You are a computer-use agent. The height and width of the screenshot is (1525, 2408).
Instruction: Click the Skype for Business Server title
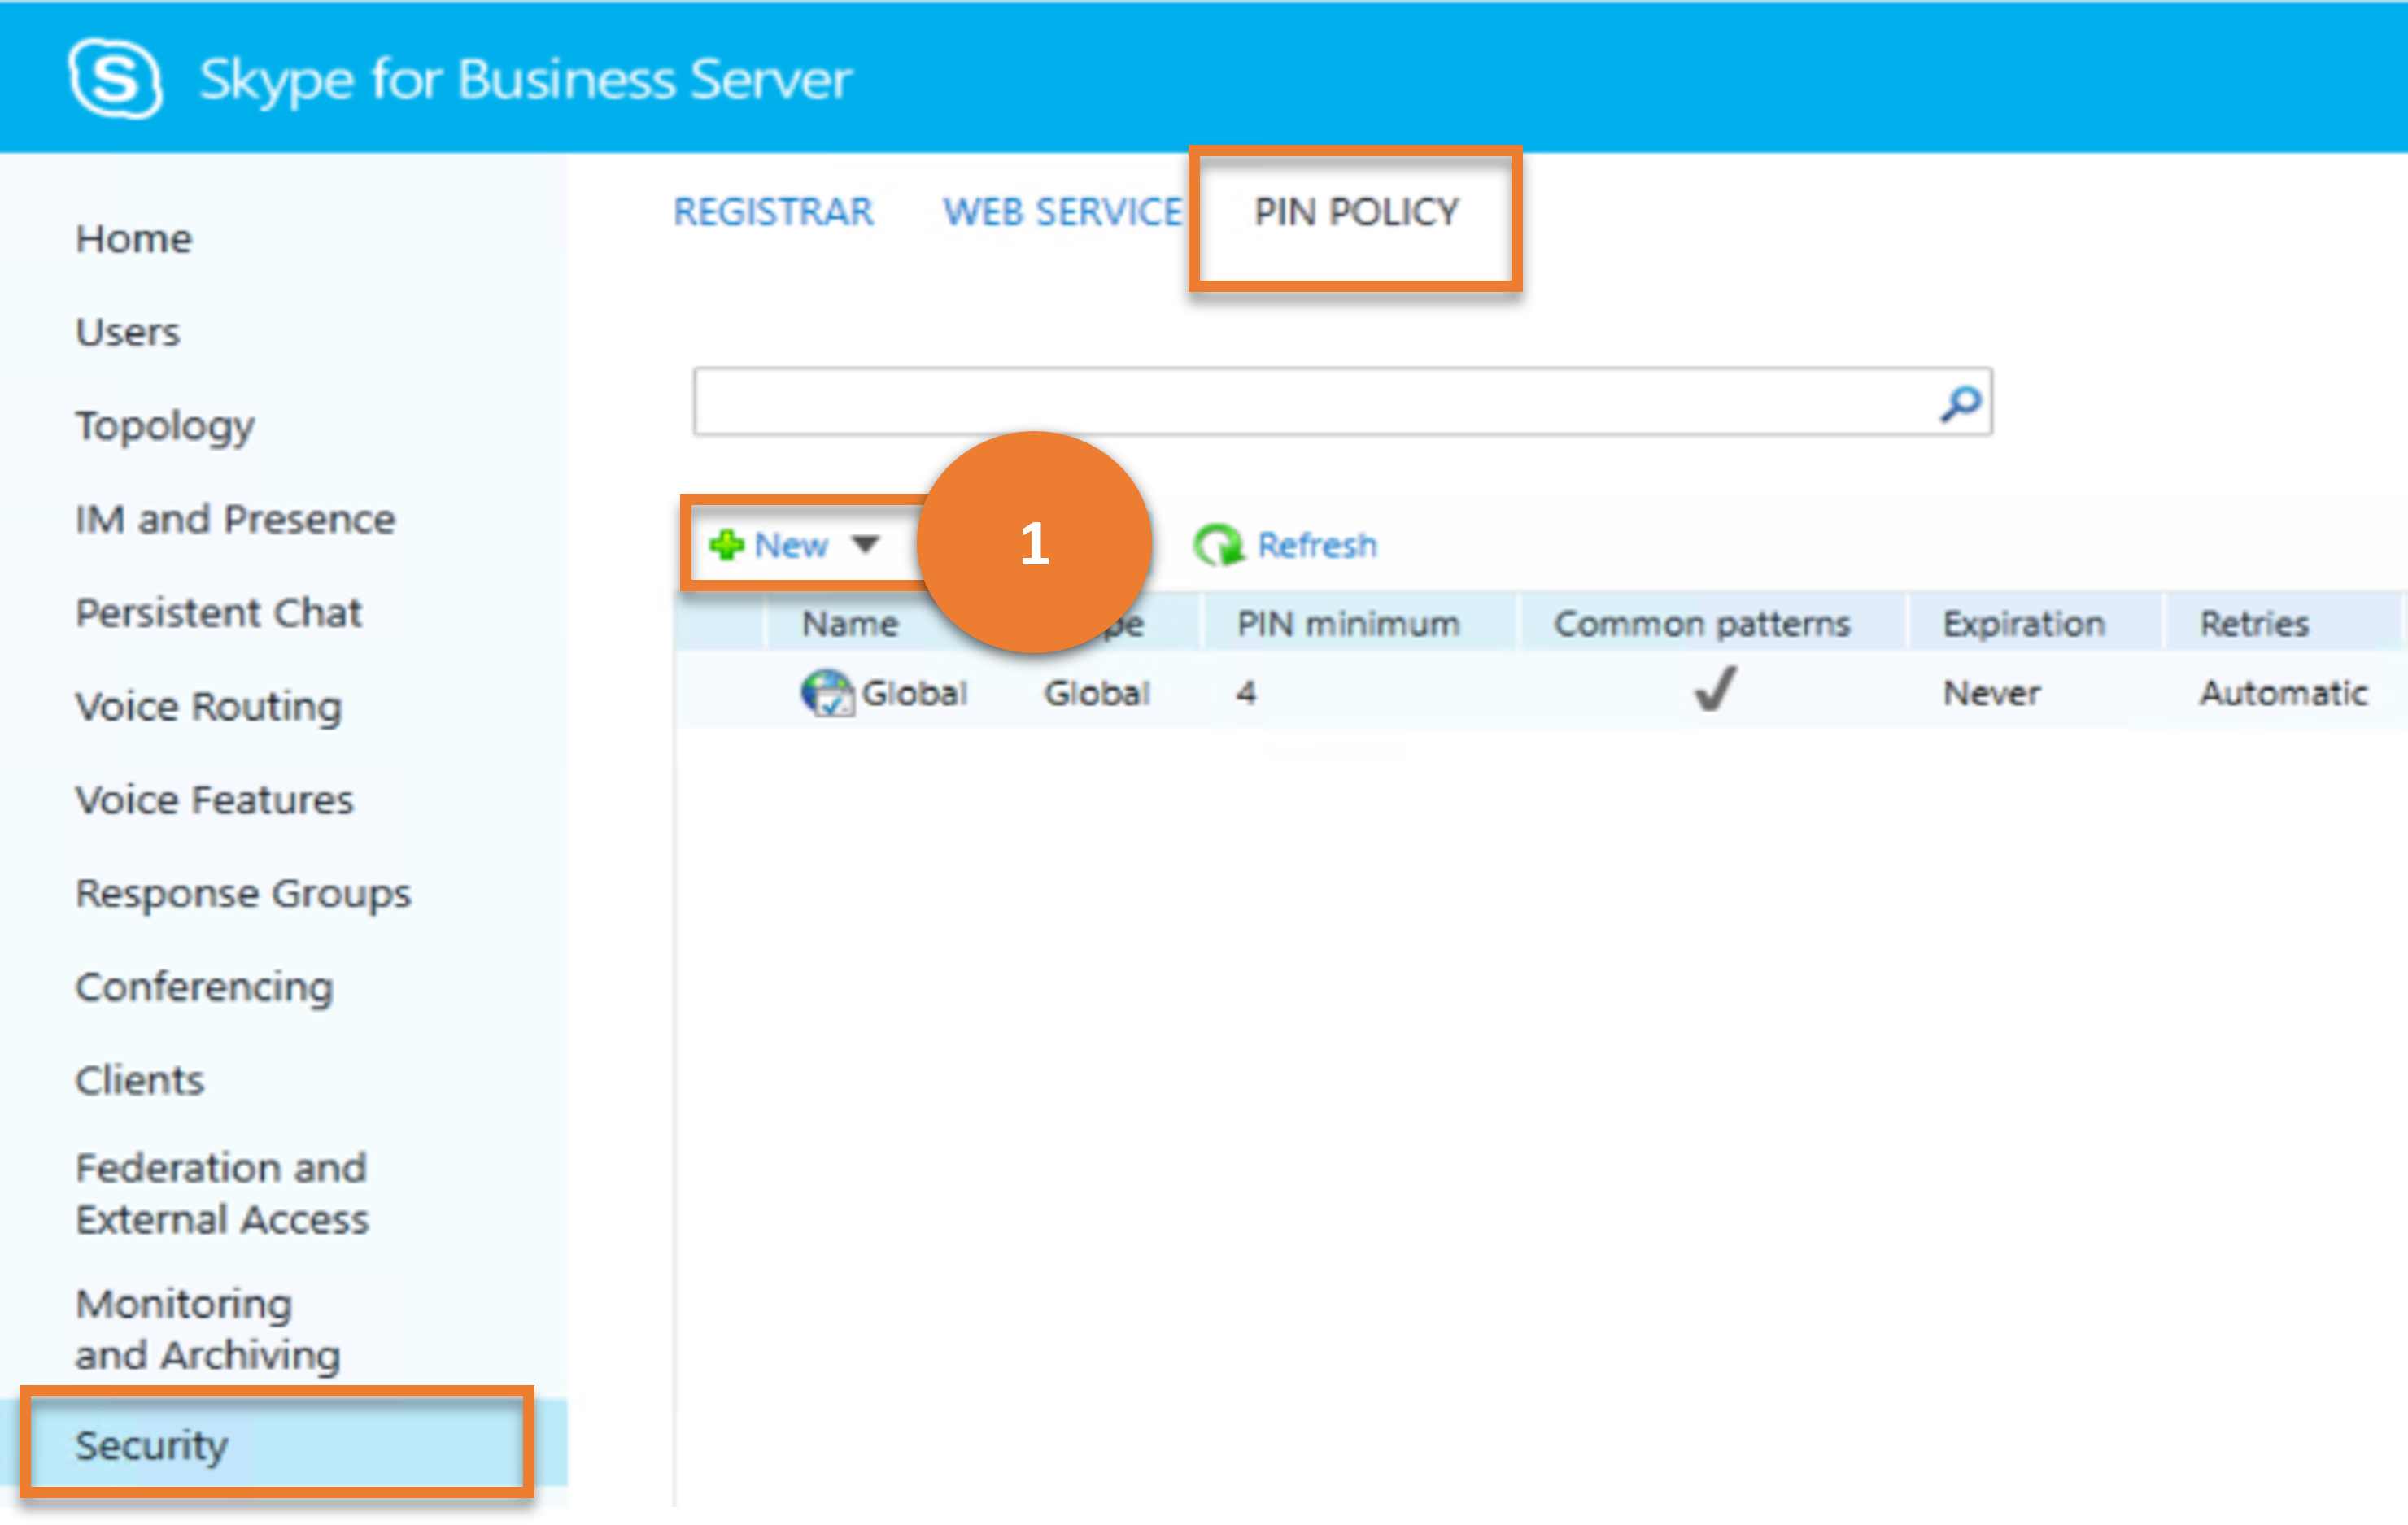coord(525,79)
